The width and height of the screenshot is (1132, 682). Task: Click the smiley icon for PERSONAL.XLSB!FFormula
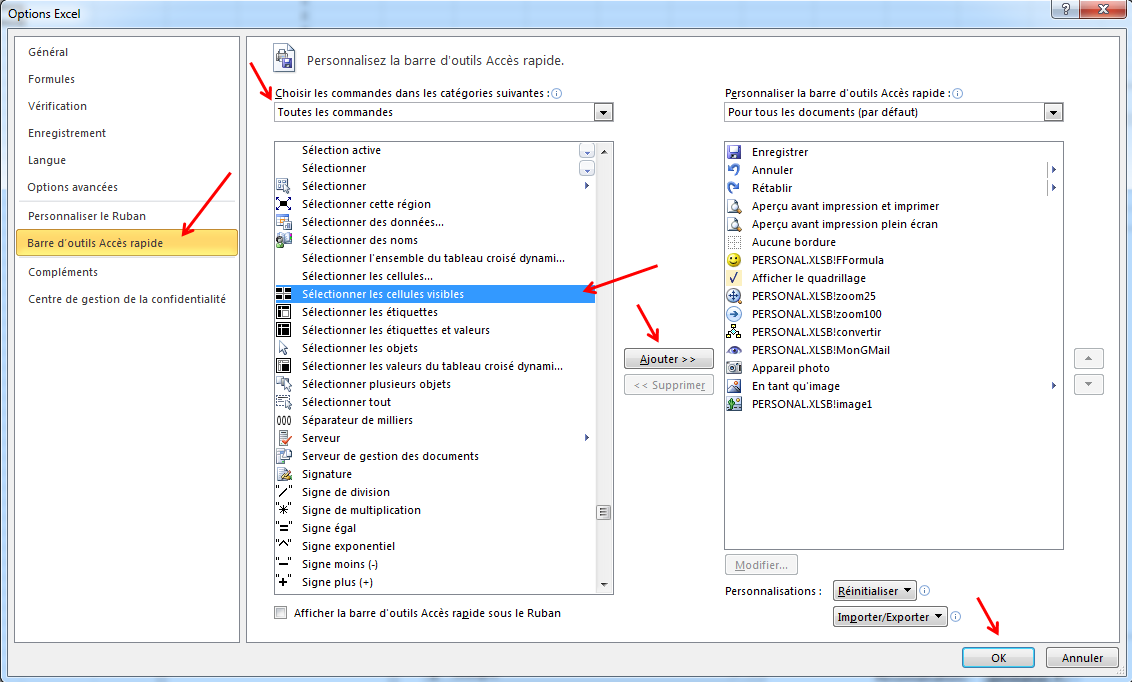[x=734, y=261]
